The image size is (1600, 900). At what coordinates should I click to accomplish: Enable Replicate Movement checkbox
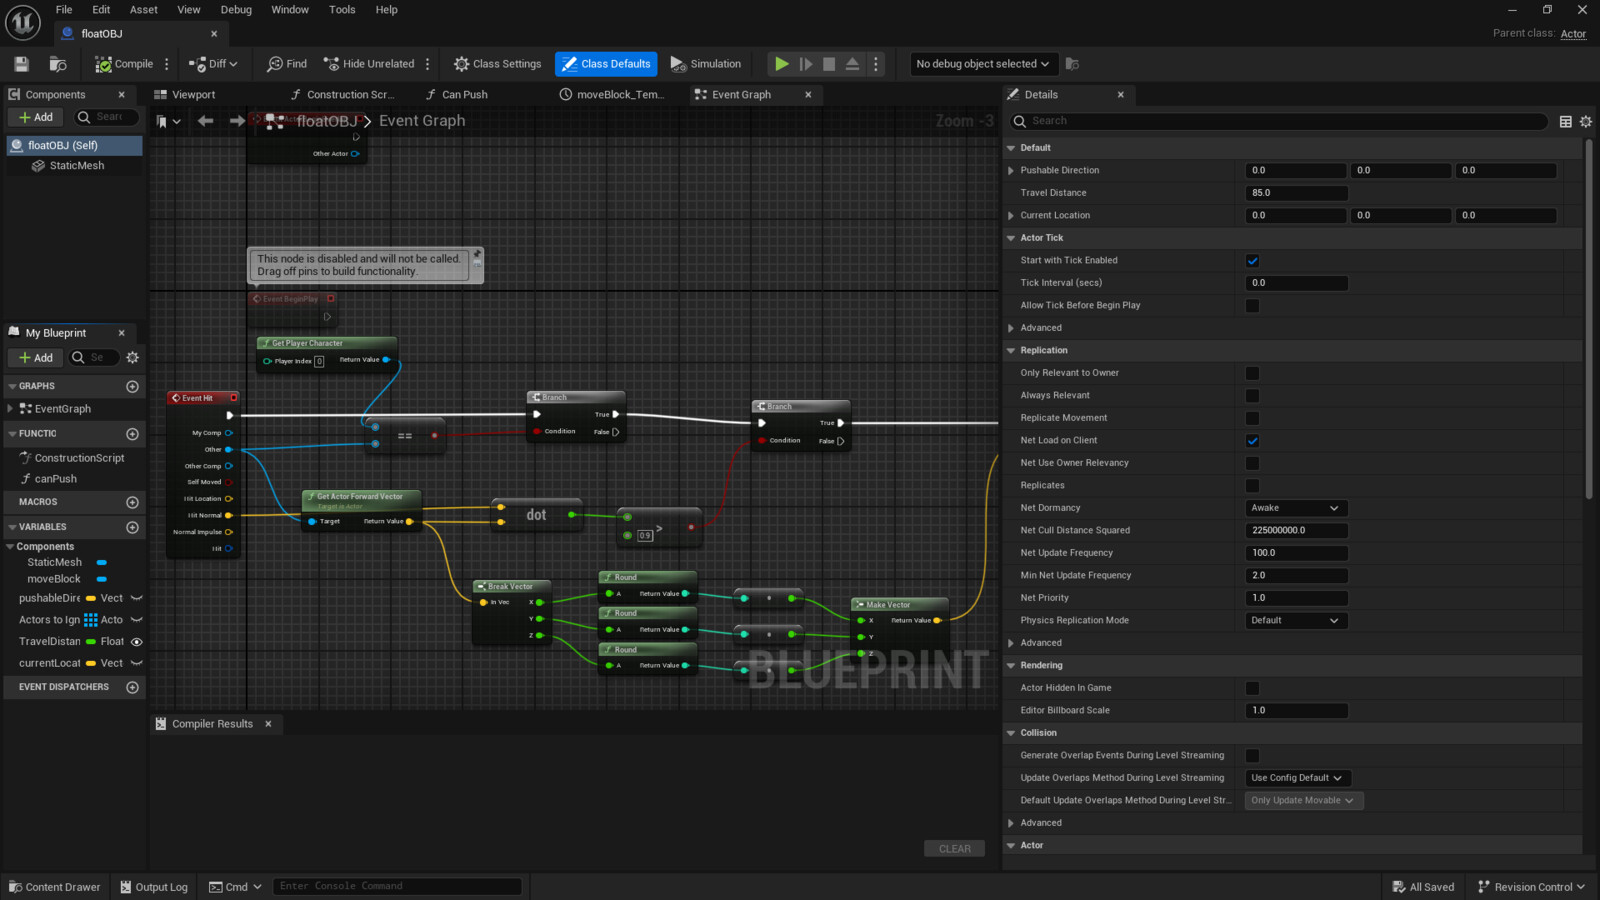pos(1252,418)
